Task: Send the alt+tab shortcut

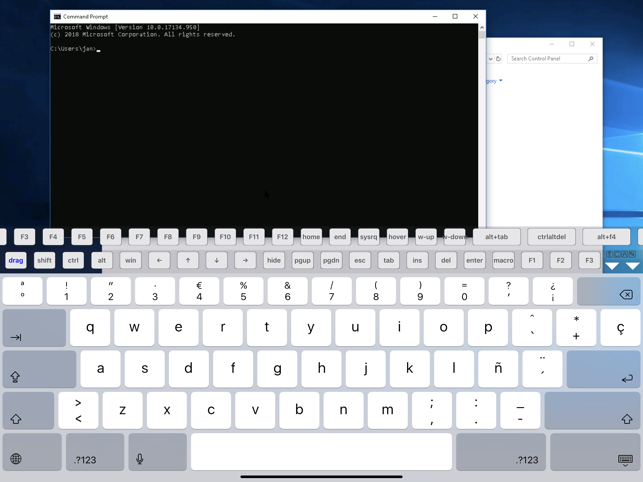Action: pos(497,237)
